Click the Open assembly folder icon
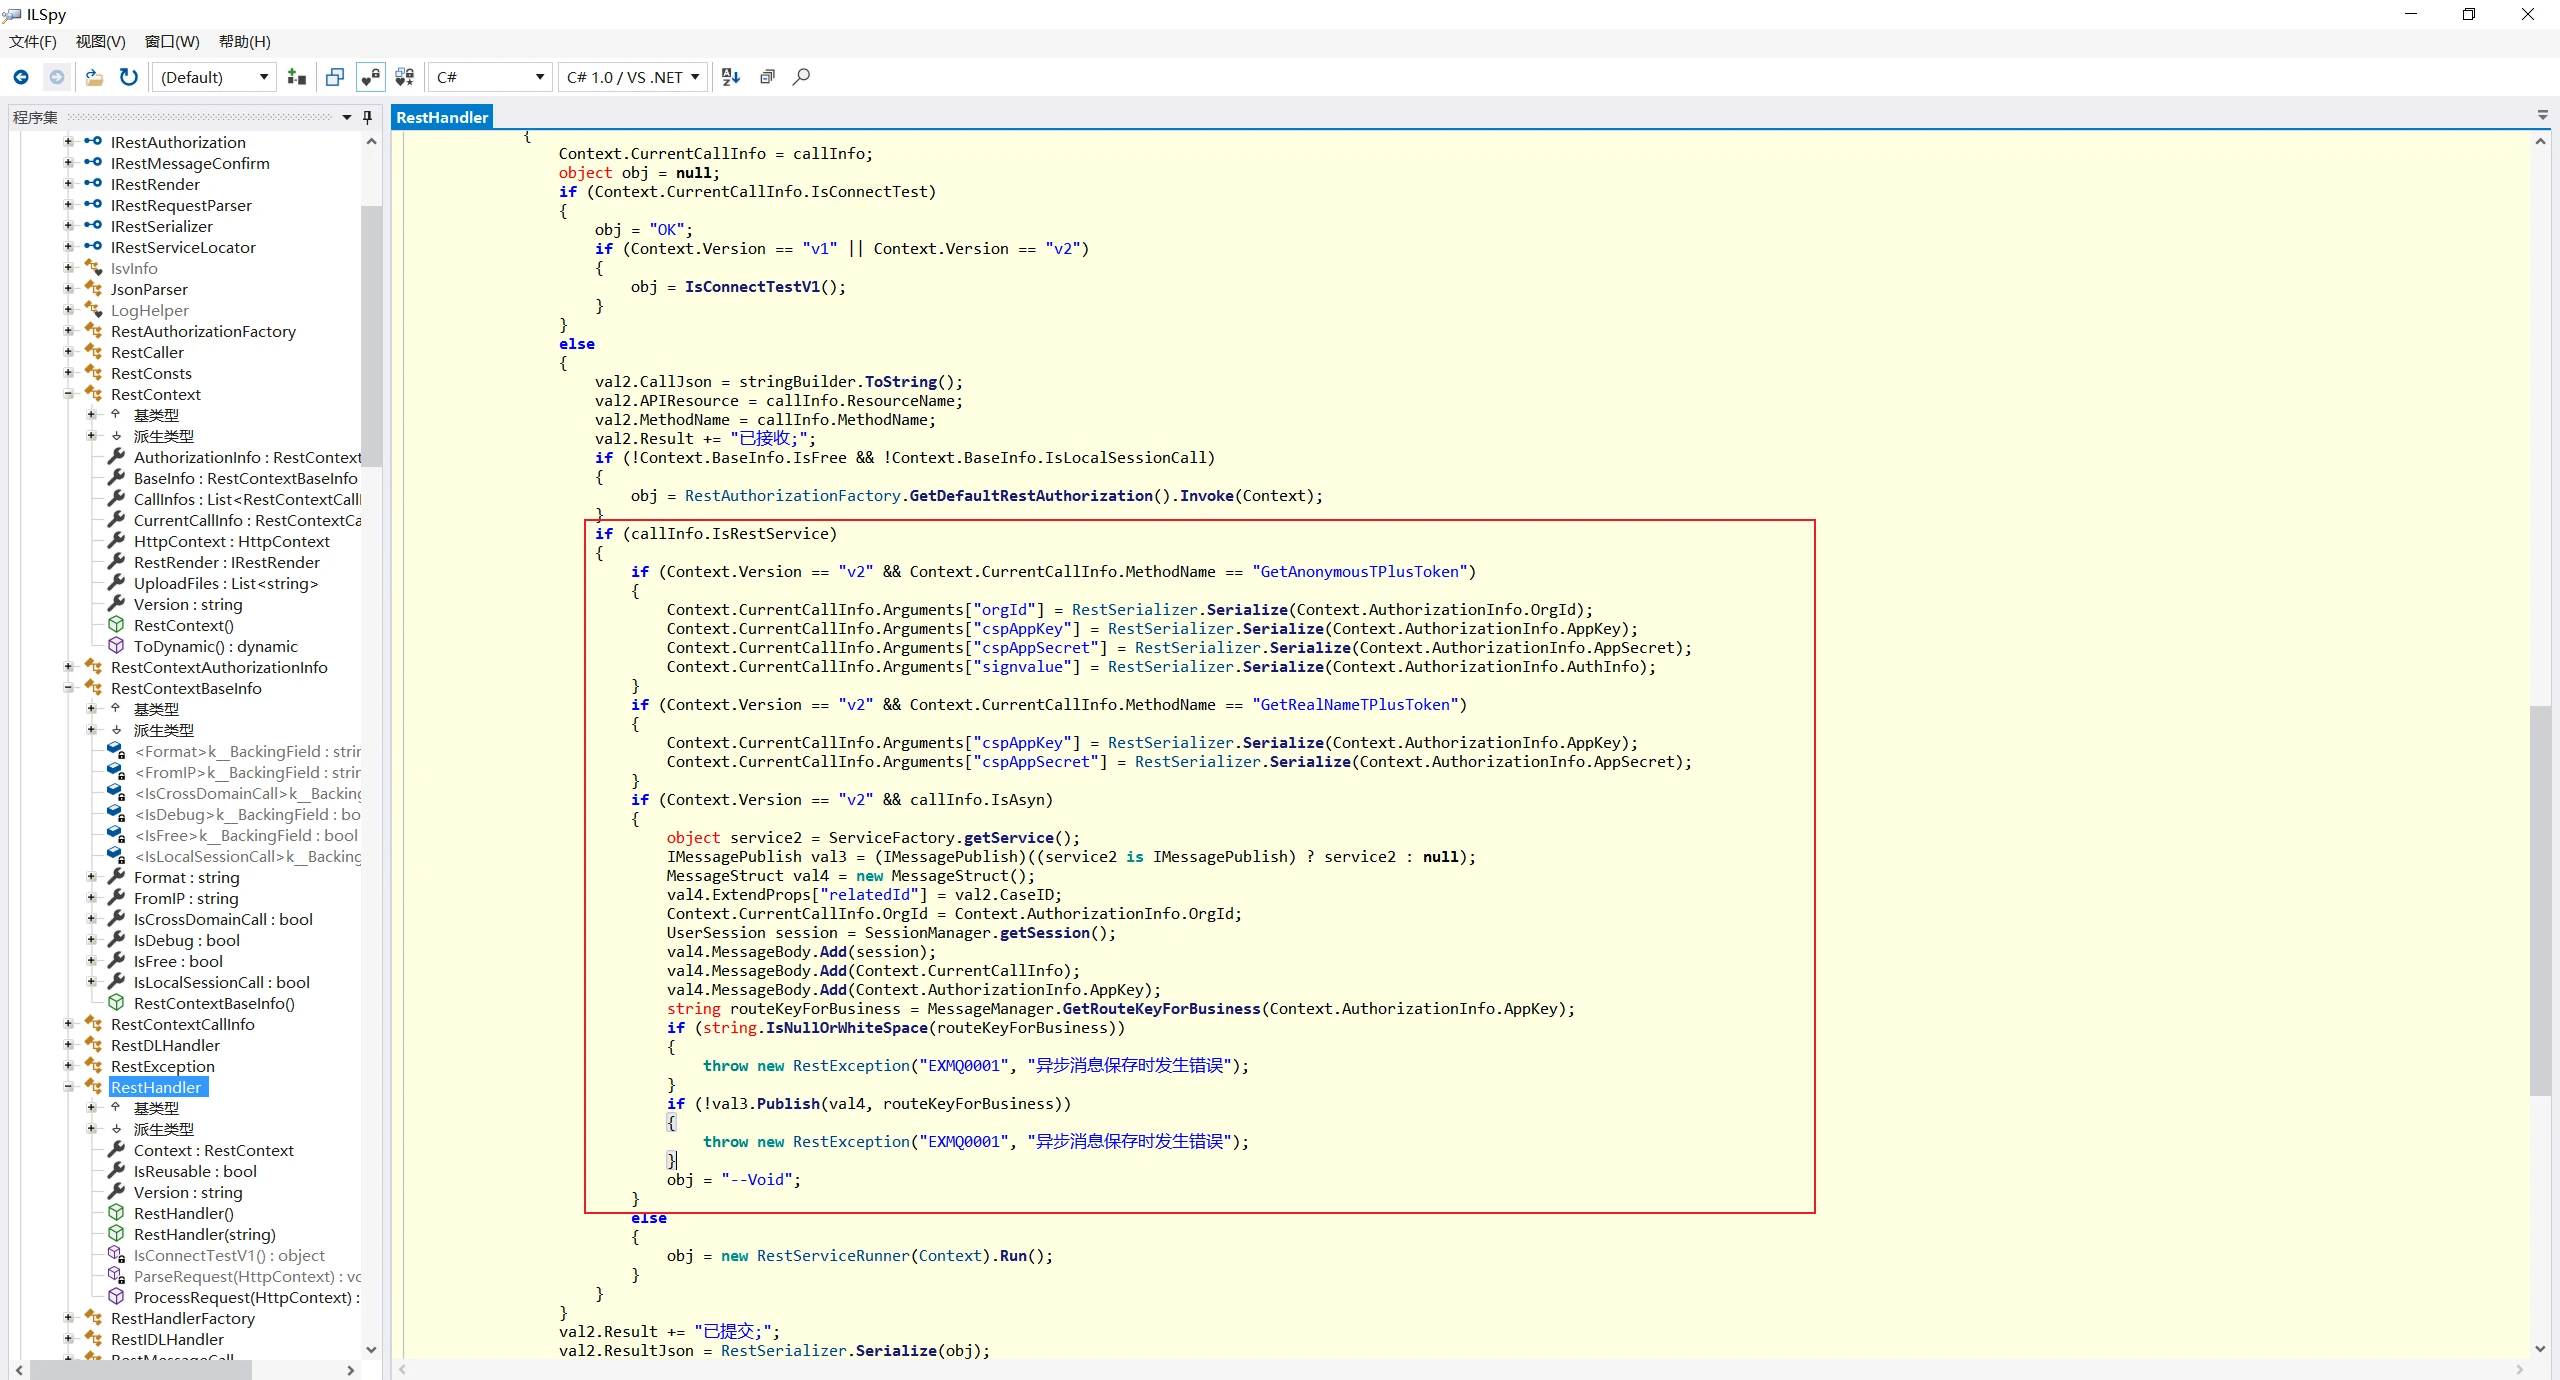The image size is (2560, 1380). [x=94, y=77]
